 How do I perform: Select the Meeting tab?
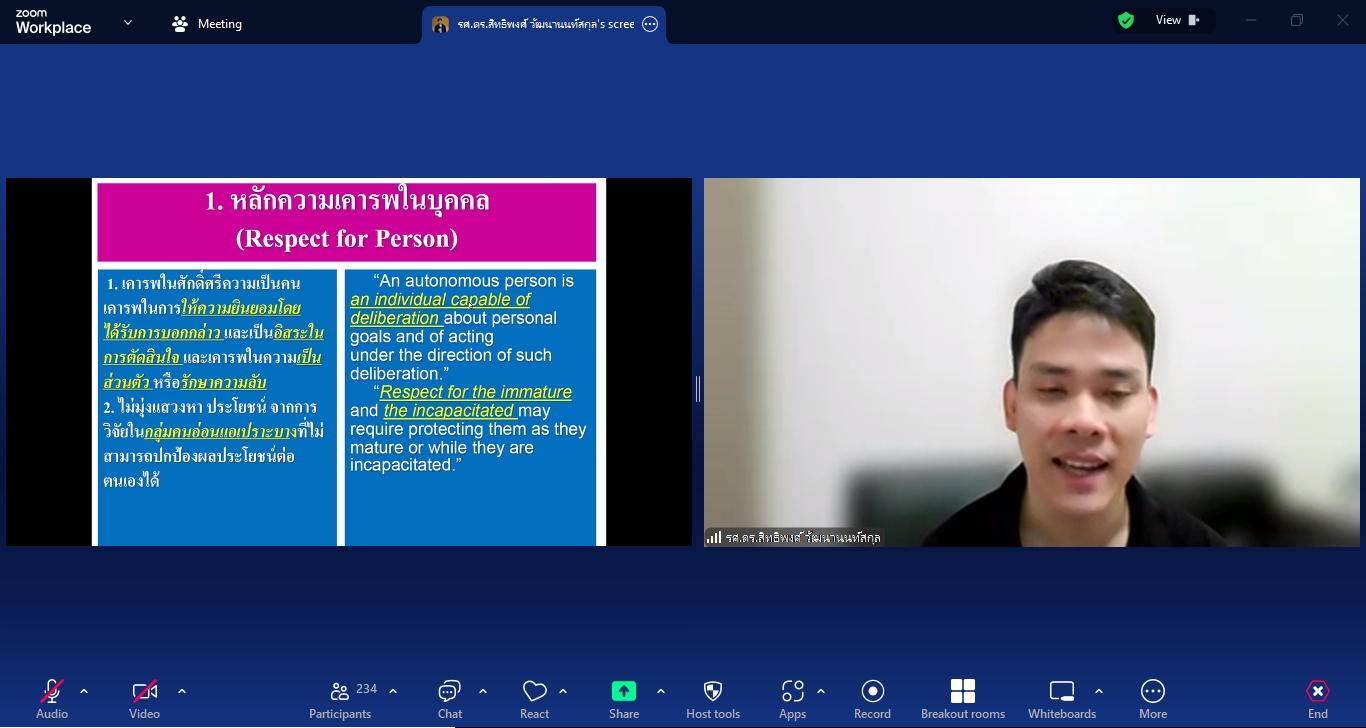[207, 24]
